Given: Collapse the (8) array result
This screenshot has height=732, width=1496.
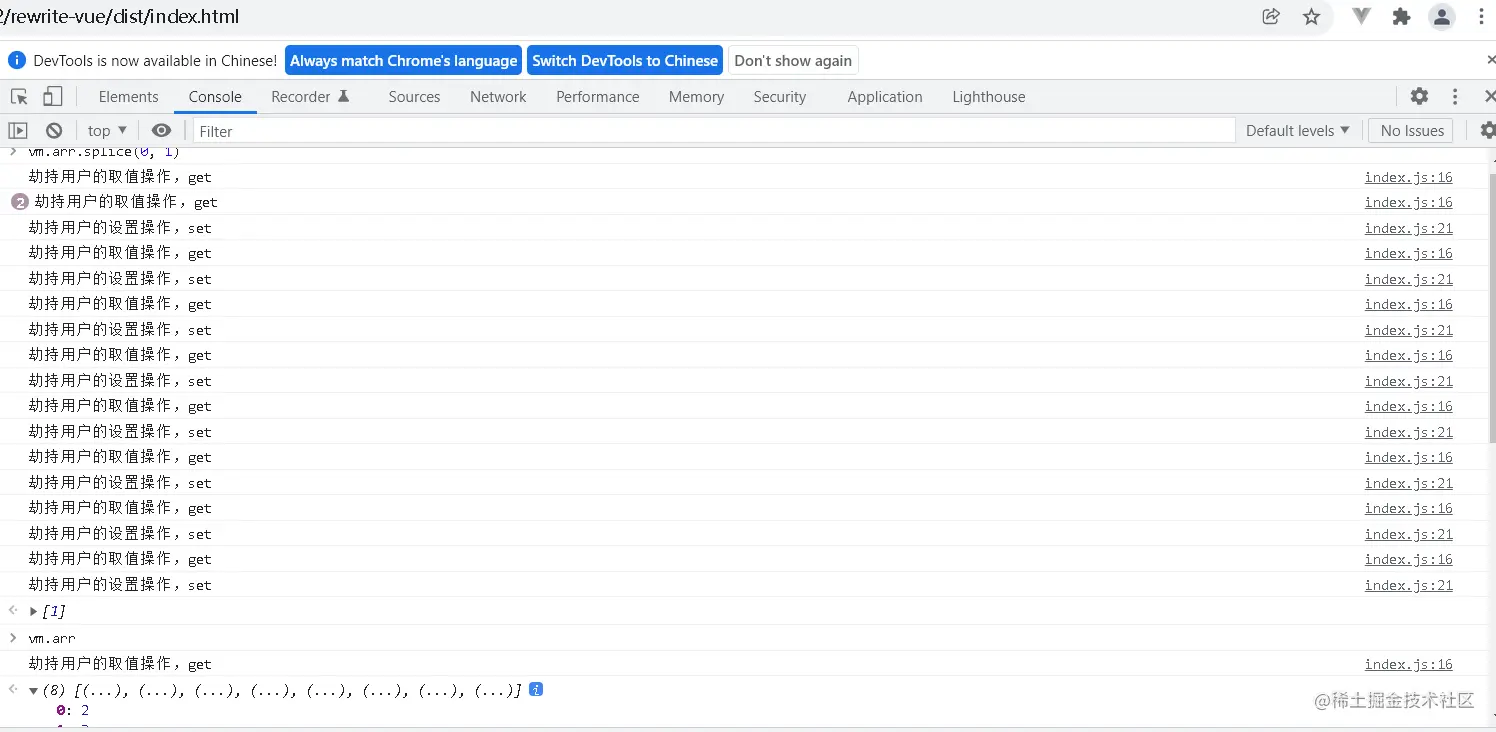Looking at the screenshot, I should click(x=33, y=690).
